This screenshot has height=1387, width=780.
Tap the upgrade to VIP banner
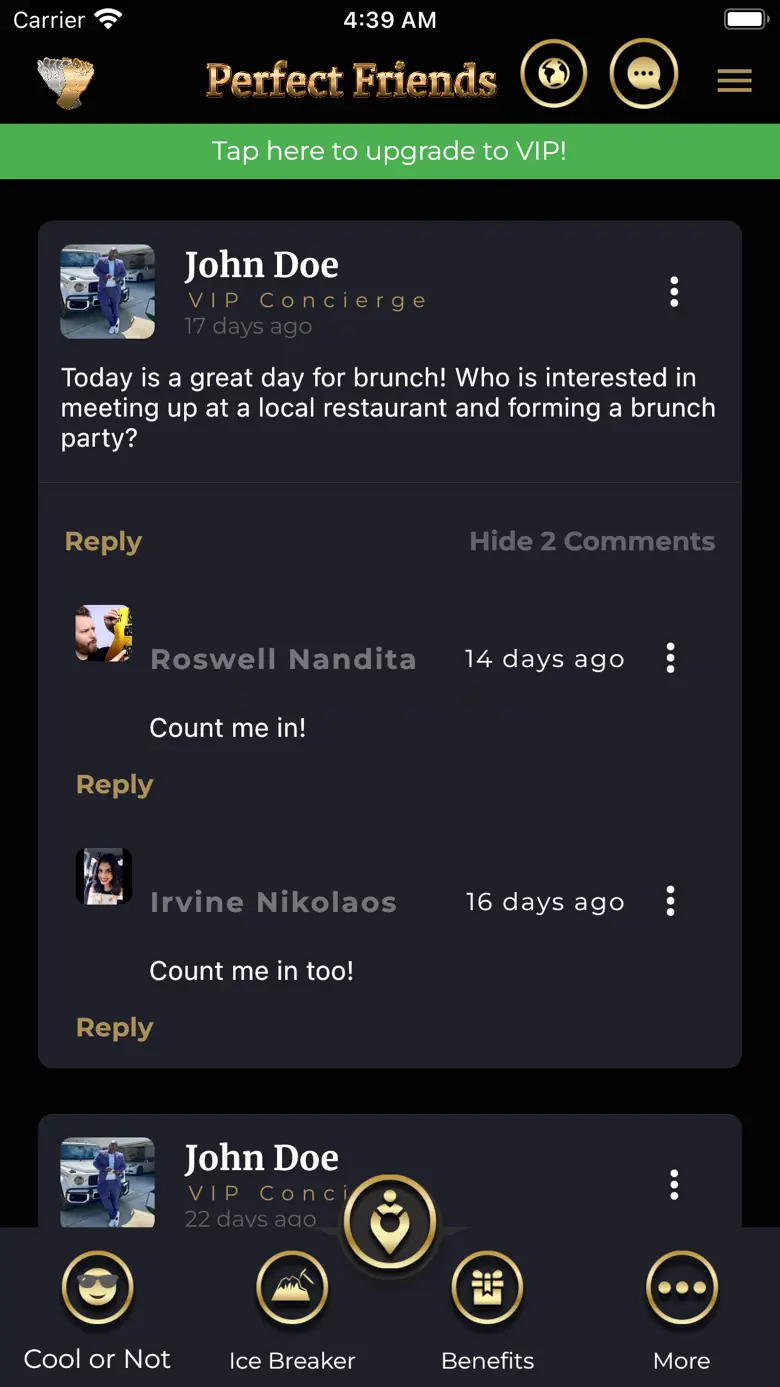pyautogui.click(x=390, y=151)
